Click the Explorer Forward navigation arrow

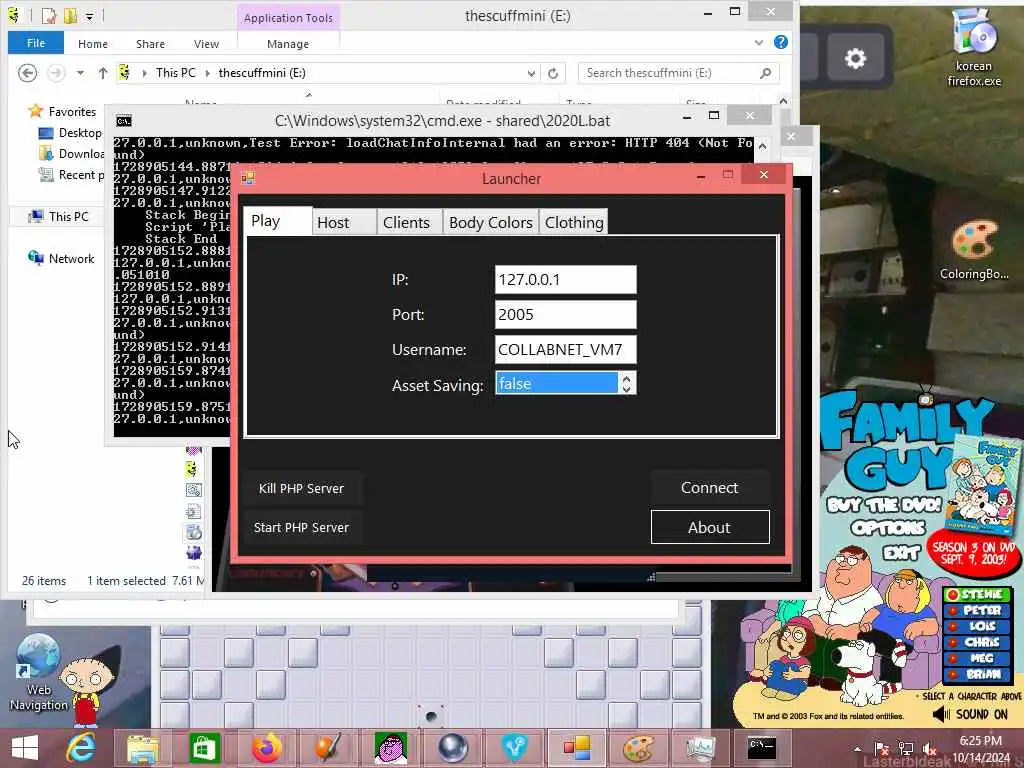[x=56, y=73]
